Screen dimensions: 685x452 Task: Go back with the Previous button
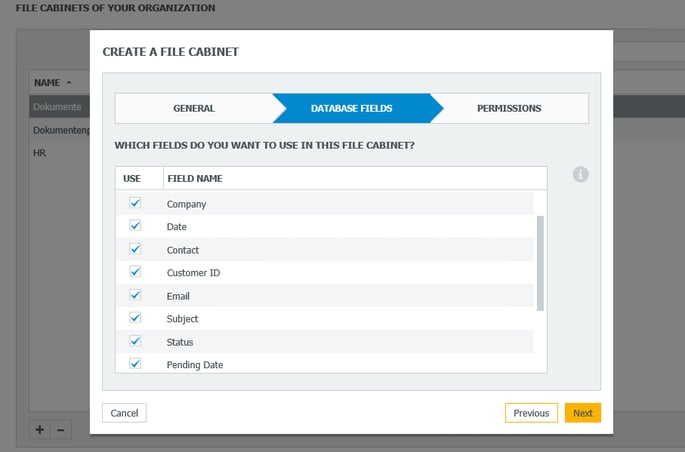coord(531,413)
